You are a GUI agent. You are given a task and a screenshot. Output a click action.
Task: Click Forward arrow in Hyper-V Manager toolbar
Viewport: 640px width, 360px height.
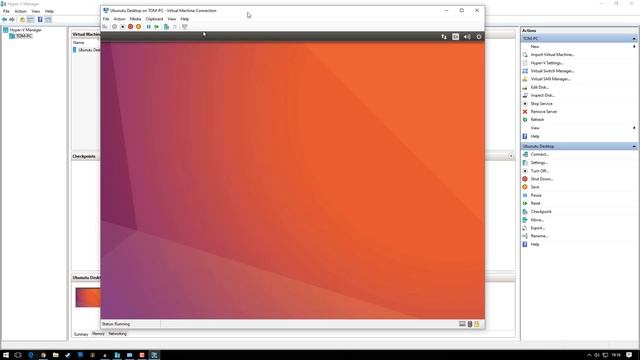[12, 20]
